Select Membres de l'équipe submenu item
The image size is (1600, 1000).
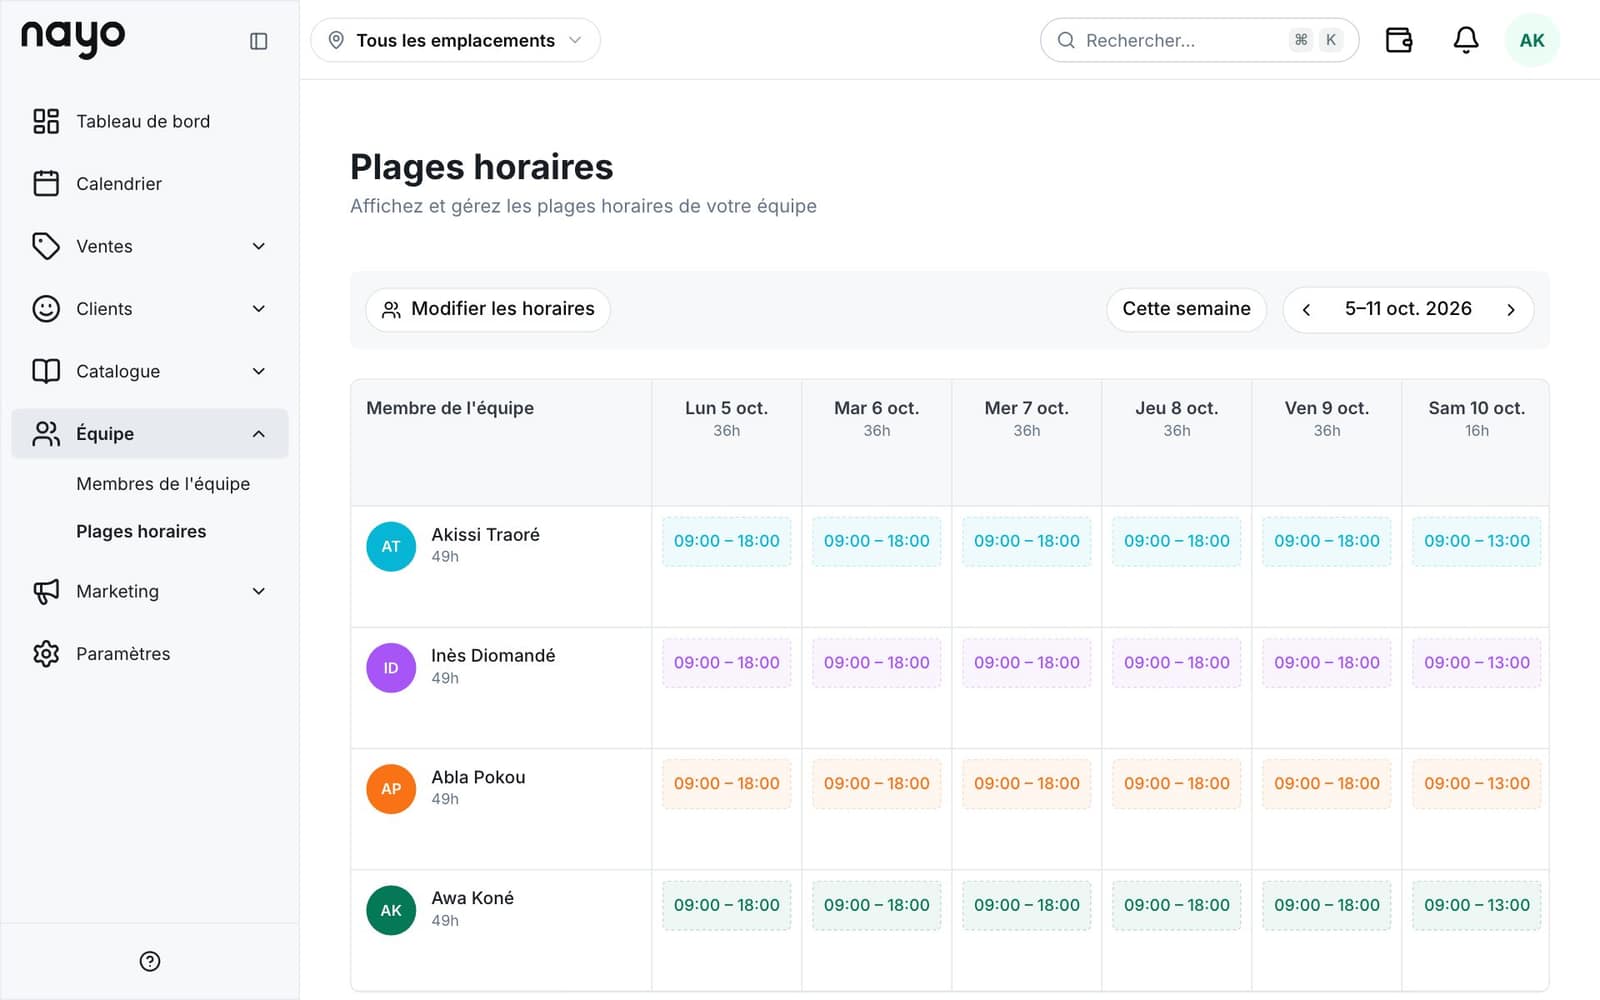pos(163,484)
